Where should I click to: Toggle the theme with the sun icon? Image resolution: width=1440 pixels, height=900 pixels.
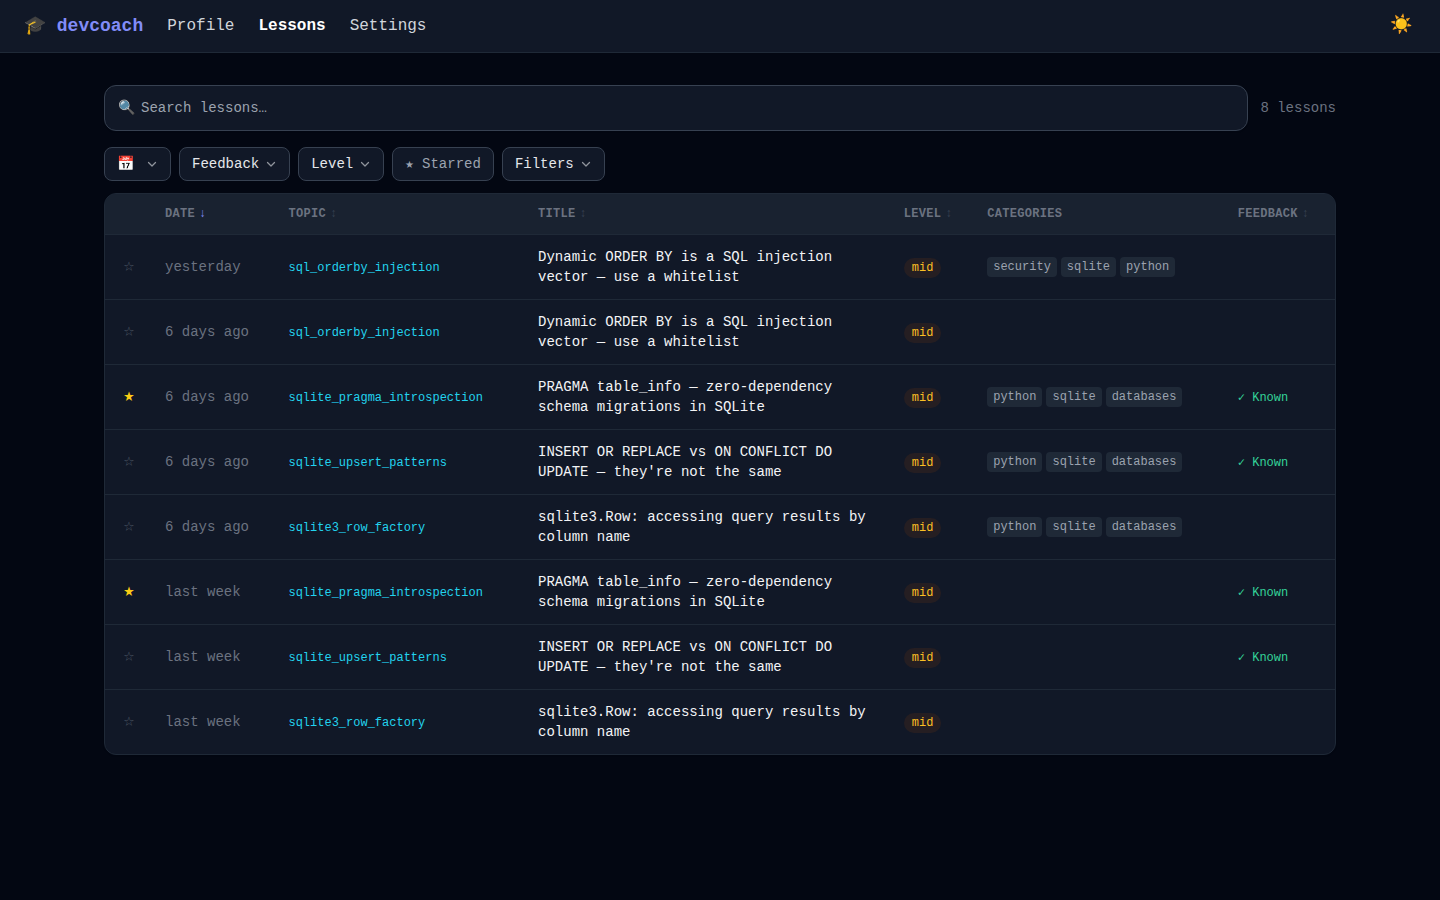coord(1401,23)
